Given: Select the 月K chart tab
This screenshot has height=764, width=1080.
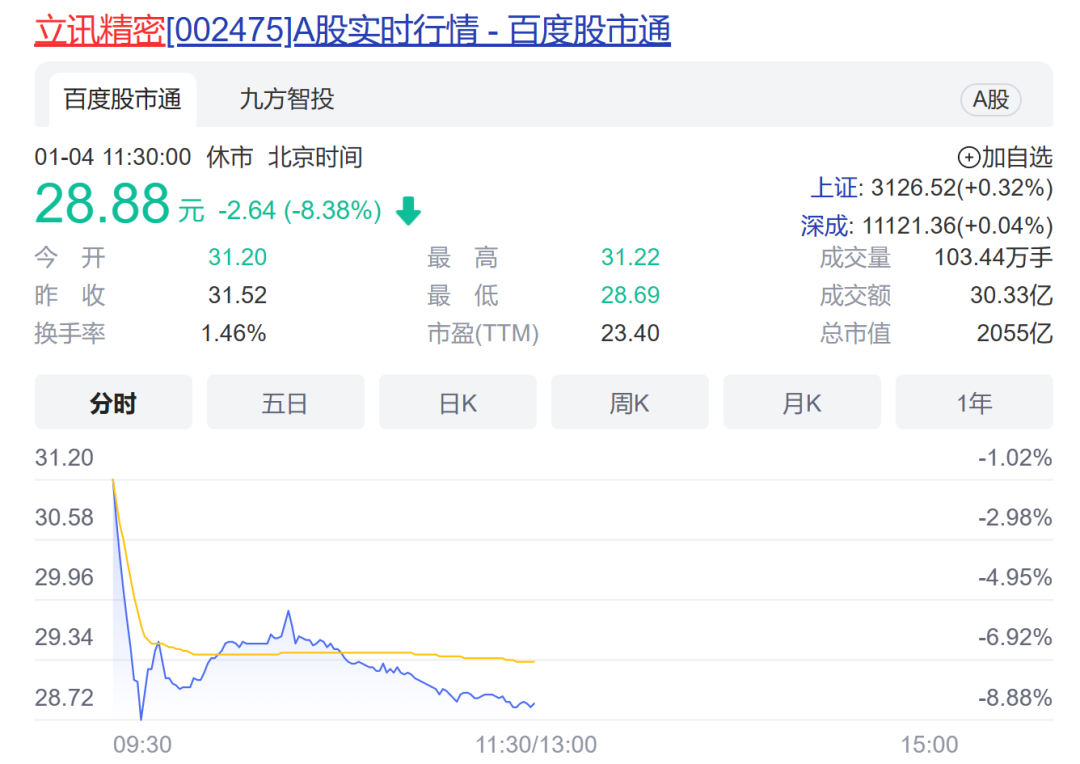Looking at the screenshot, I should 802,402.
